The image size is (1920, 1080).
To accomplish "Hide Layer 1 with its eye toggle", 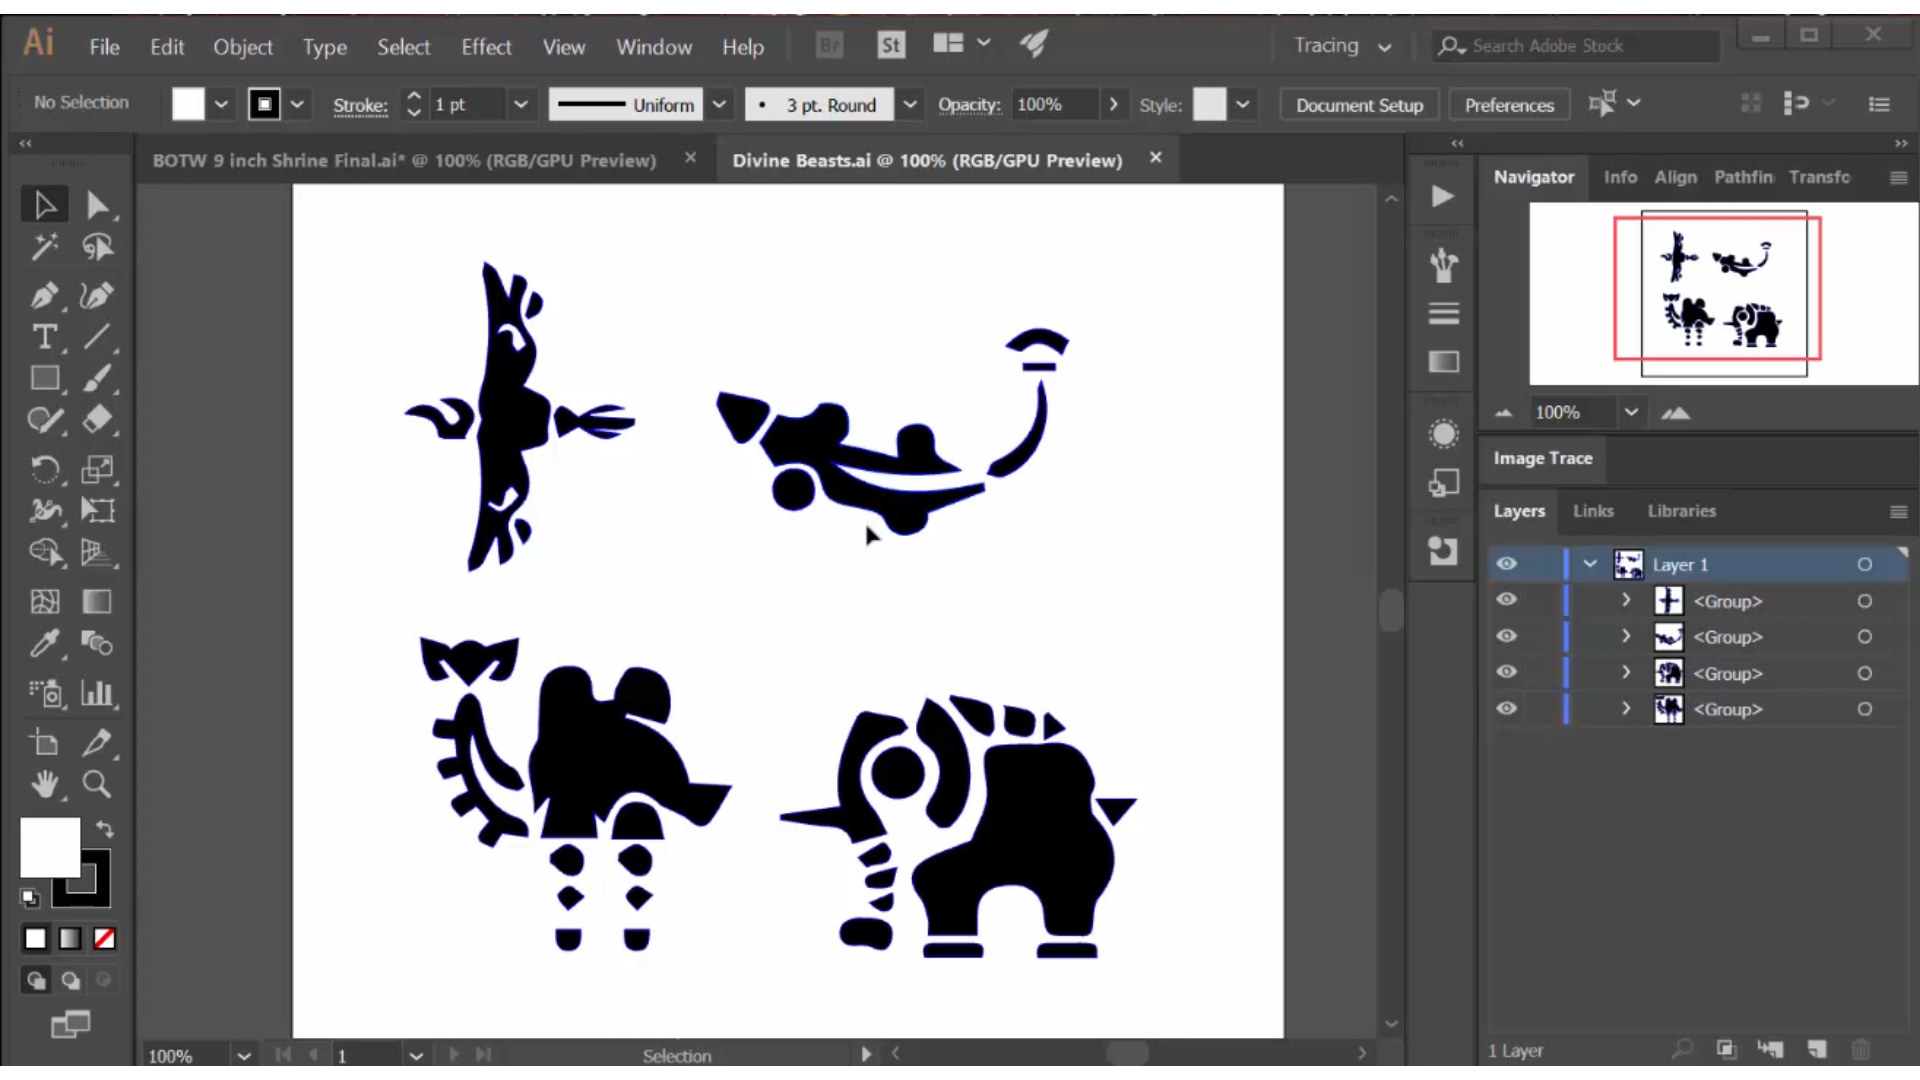I will click(x=1507, y=564).
